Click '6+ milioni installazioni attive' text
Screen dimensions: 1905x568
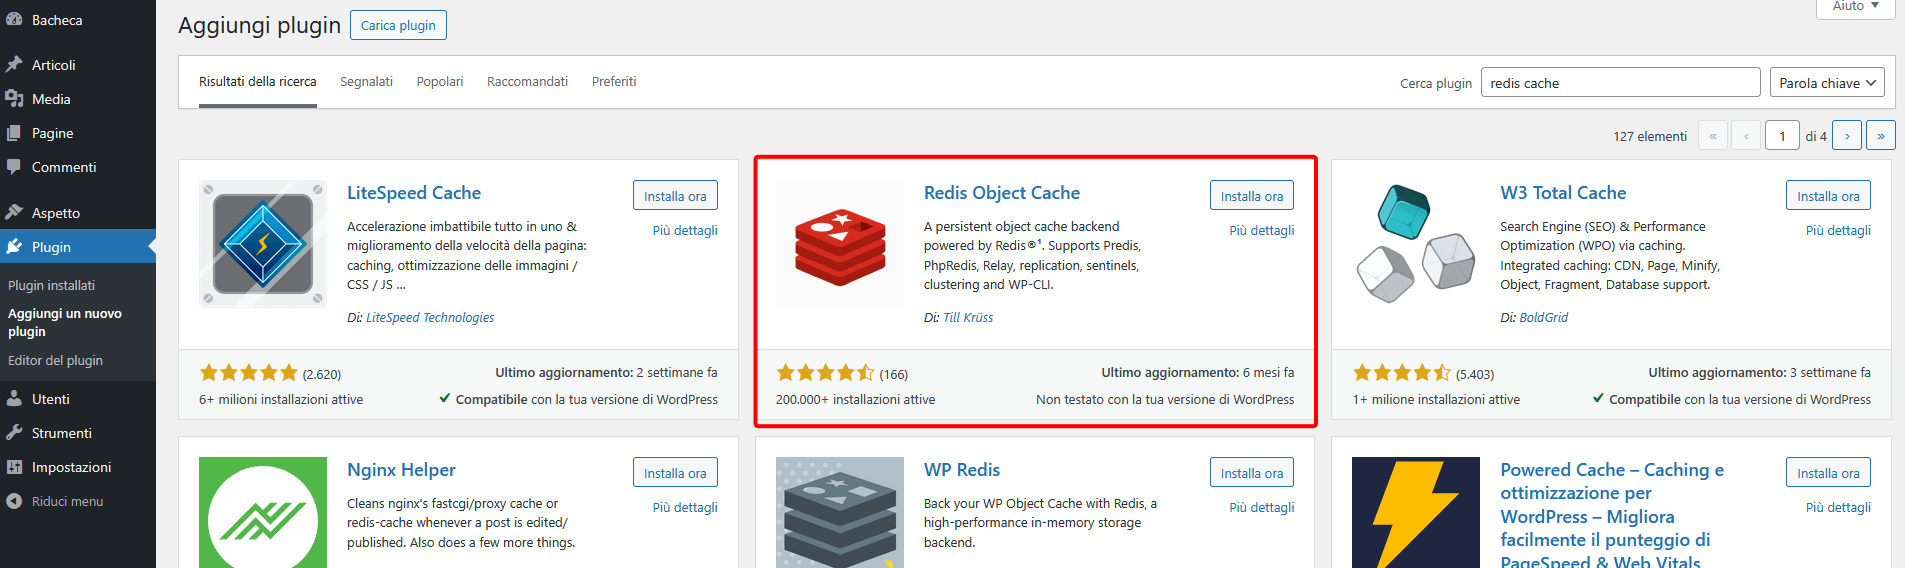tap(281, 399)
